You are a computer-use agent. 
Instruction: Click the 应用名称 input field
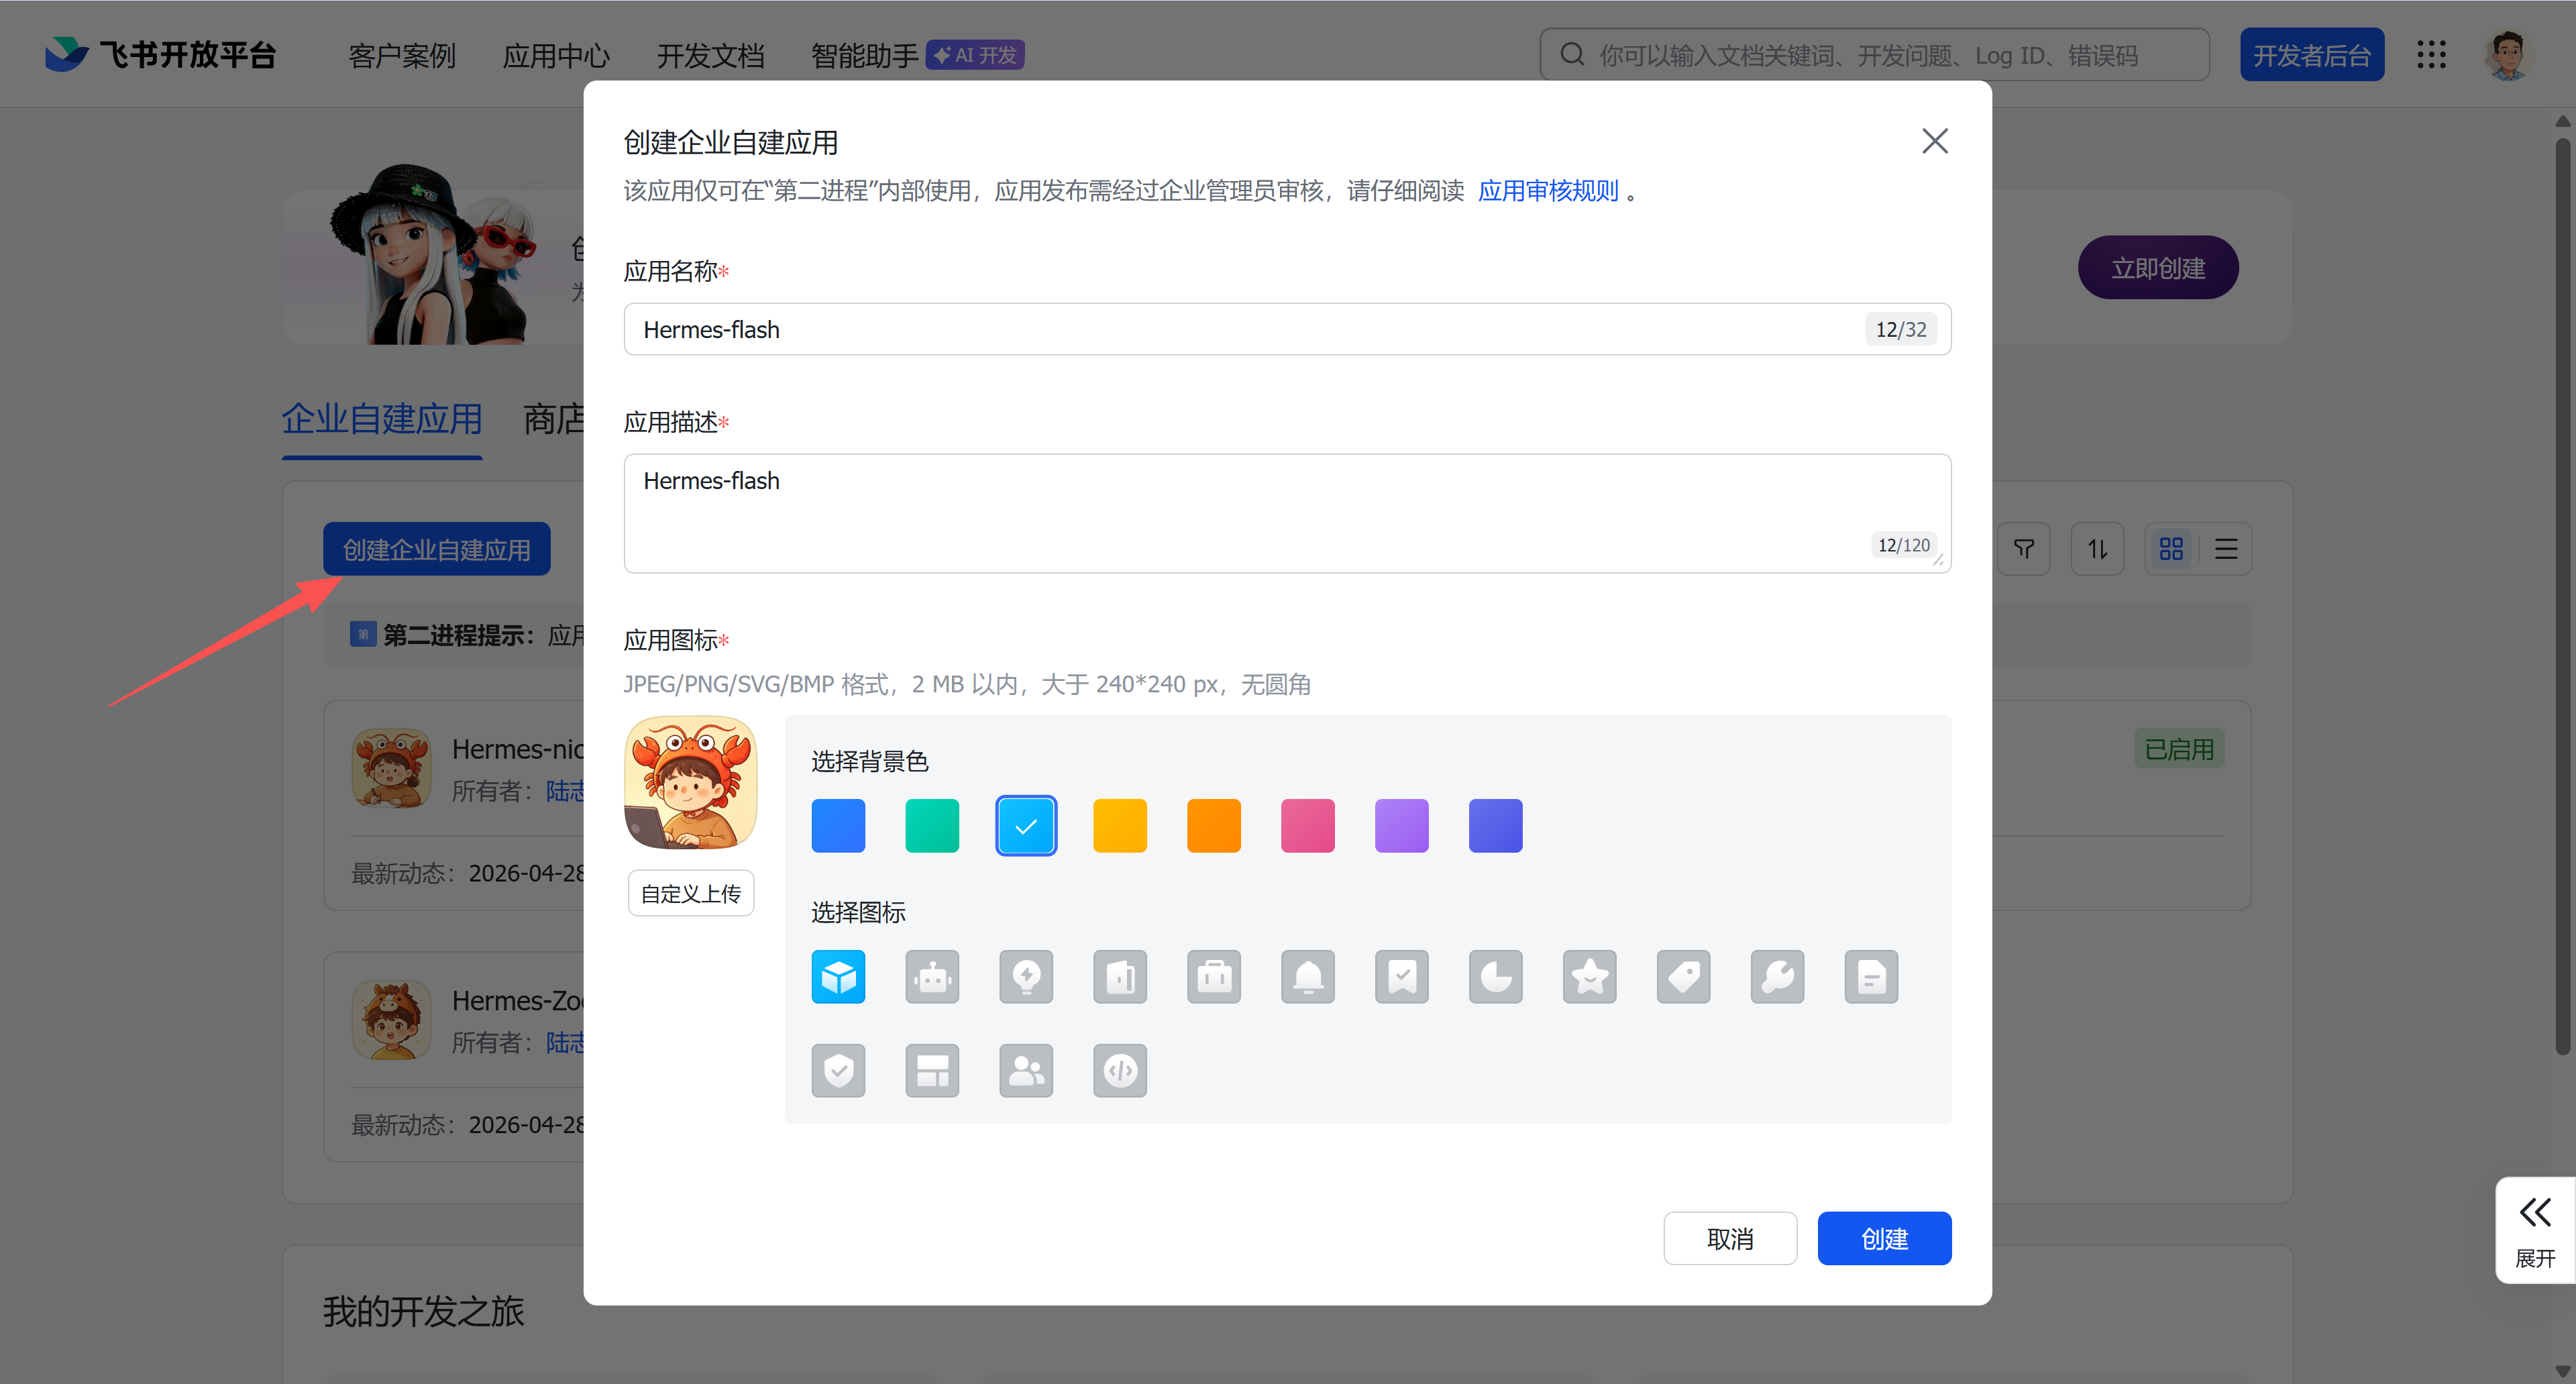point(1288,329)
